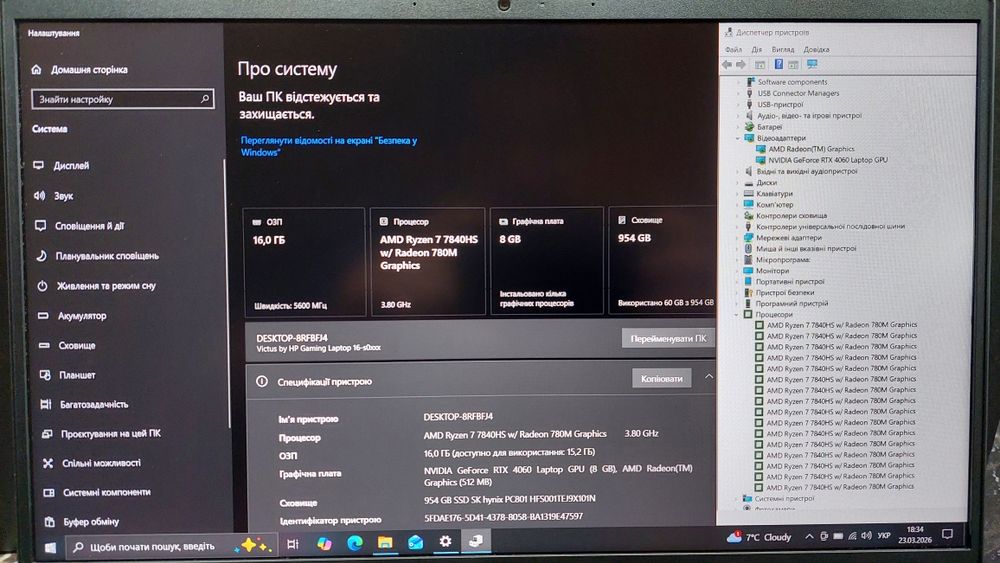Image resolution: width=1000 pixels, height=563 pixels.
Task: Expand the USB Connector Managers node
Action: (739, 94)
